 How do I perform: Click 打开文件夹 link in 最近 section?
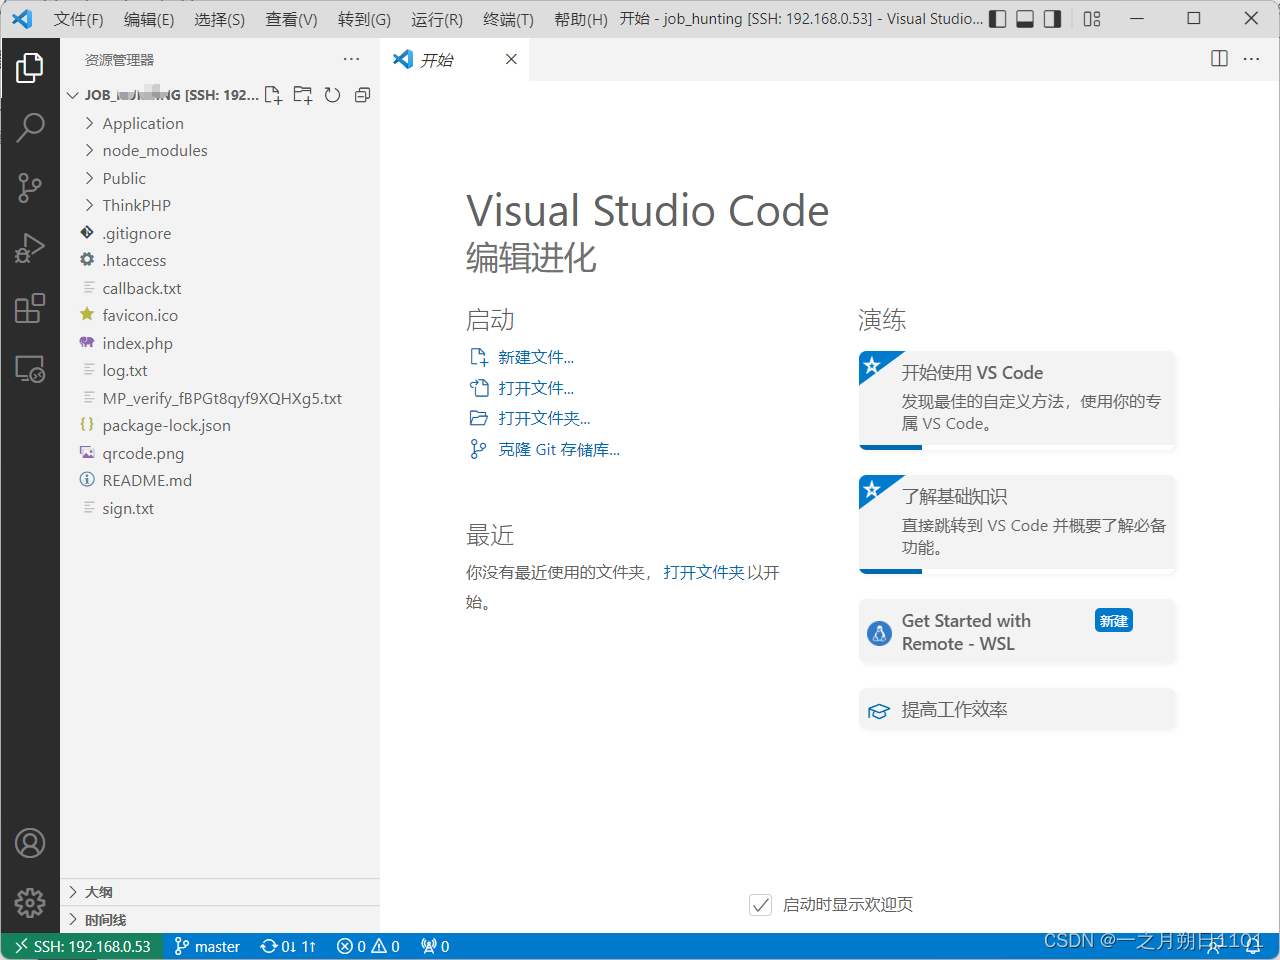tap(704, 573)
